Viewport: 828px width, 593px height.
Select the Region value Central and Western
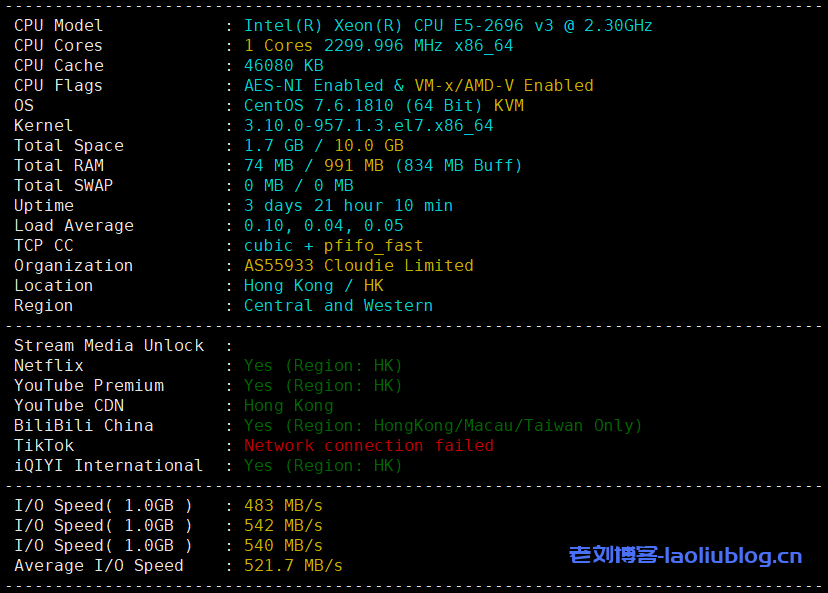(x=338, y=305)
